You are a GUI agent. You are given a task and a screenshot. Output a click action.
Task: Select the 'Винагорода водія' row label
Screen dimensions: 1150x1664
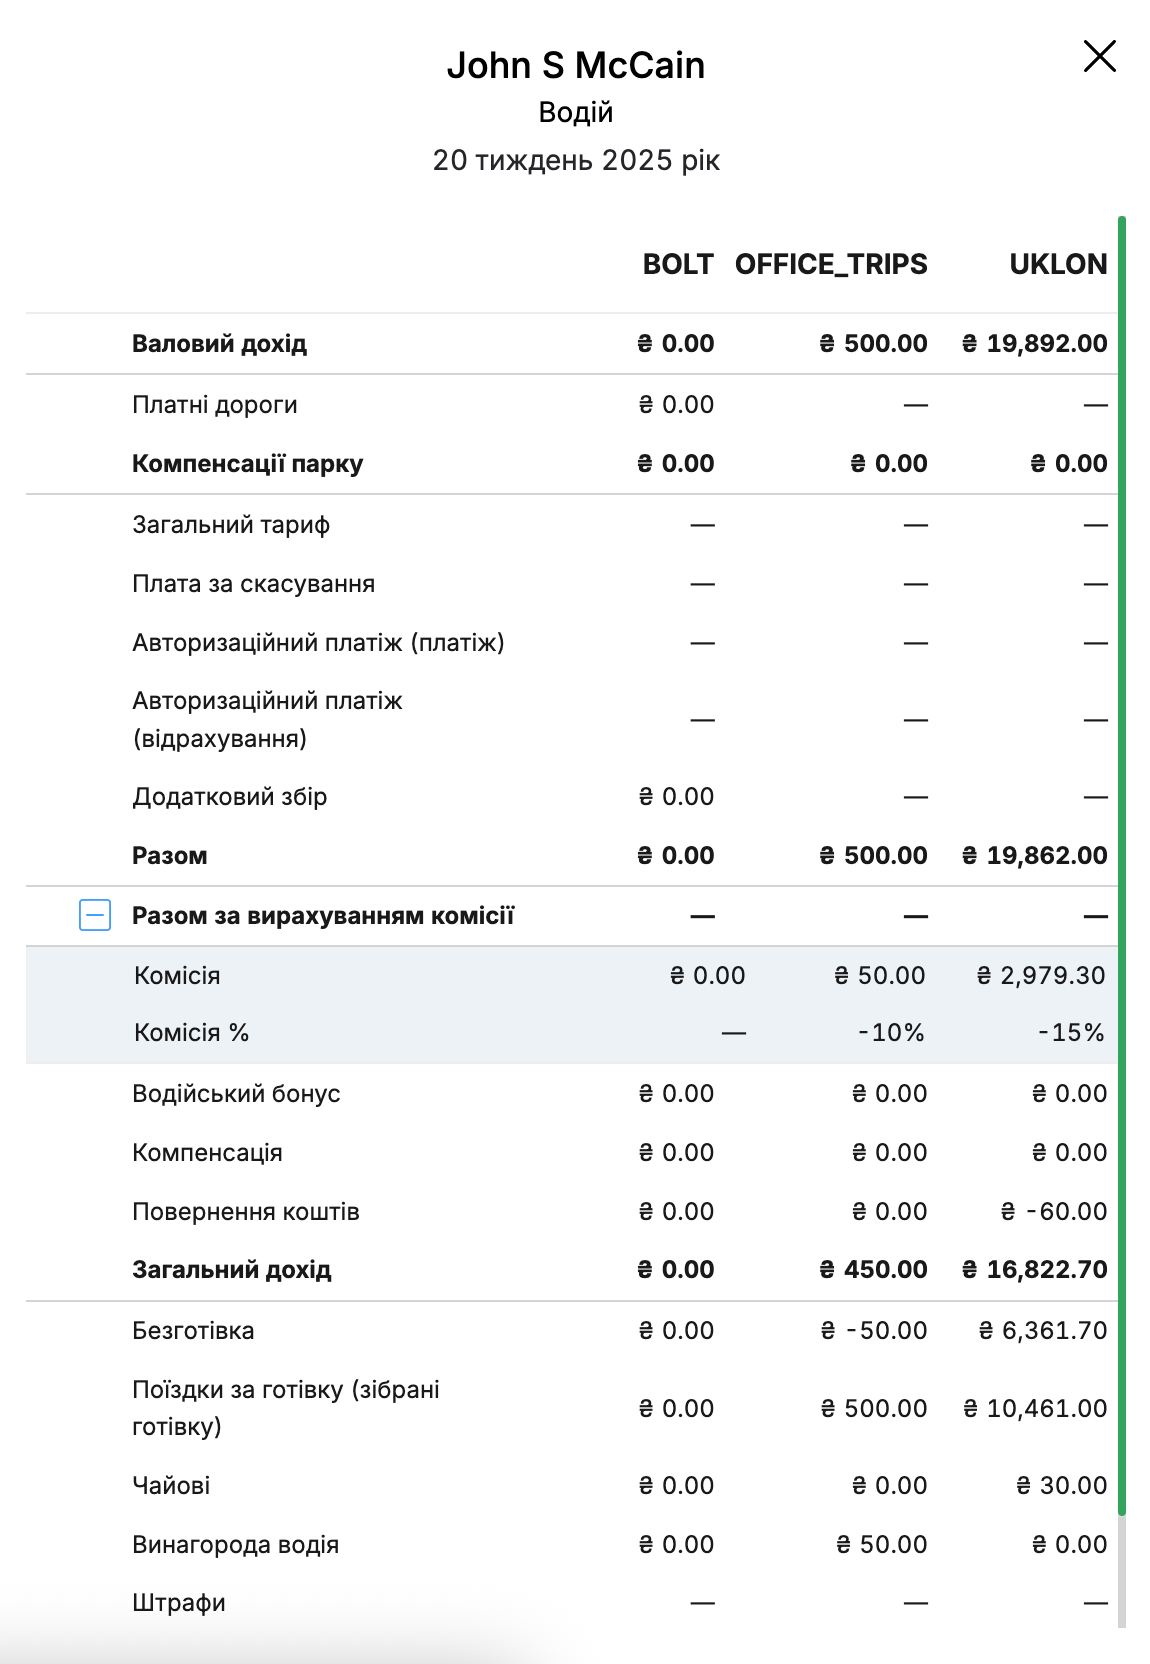point(236,1545)
